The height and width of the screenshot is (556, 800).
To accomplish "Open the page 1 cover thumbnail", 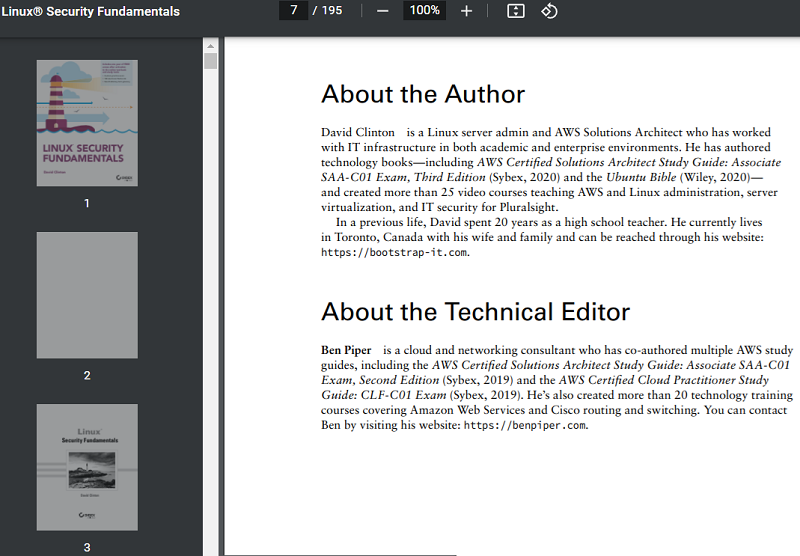I will pos(87,123).
